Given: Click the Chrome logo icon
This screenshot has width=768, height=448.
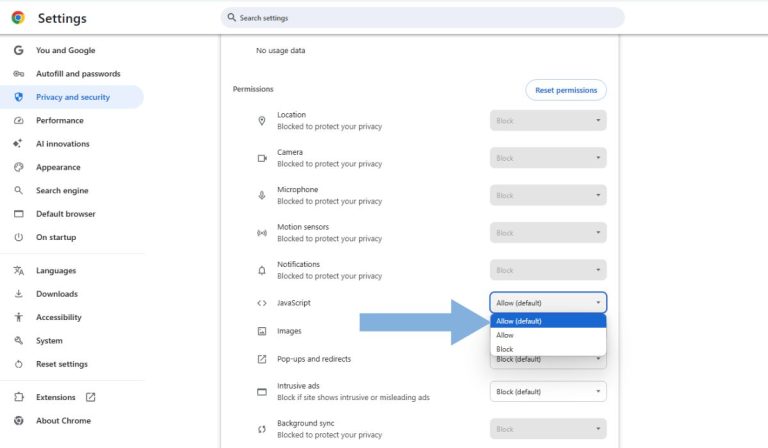Looking at the screenshot, I should click(x=18, y=18).
